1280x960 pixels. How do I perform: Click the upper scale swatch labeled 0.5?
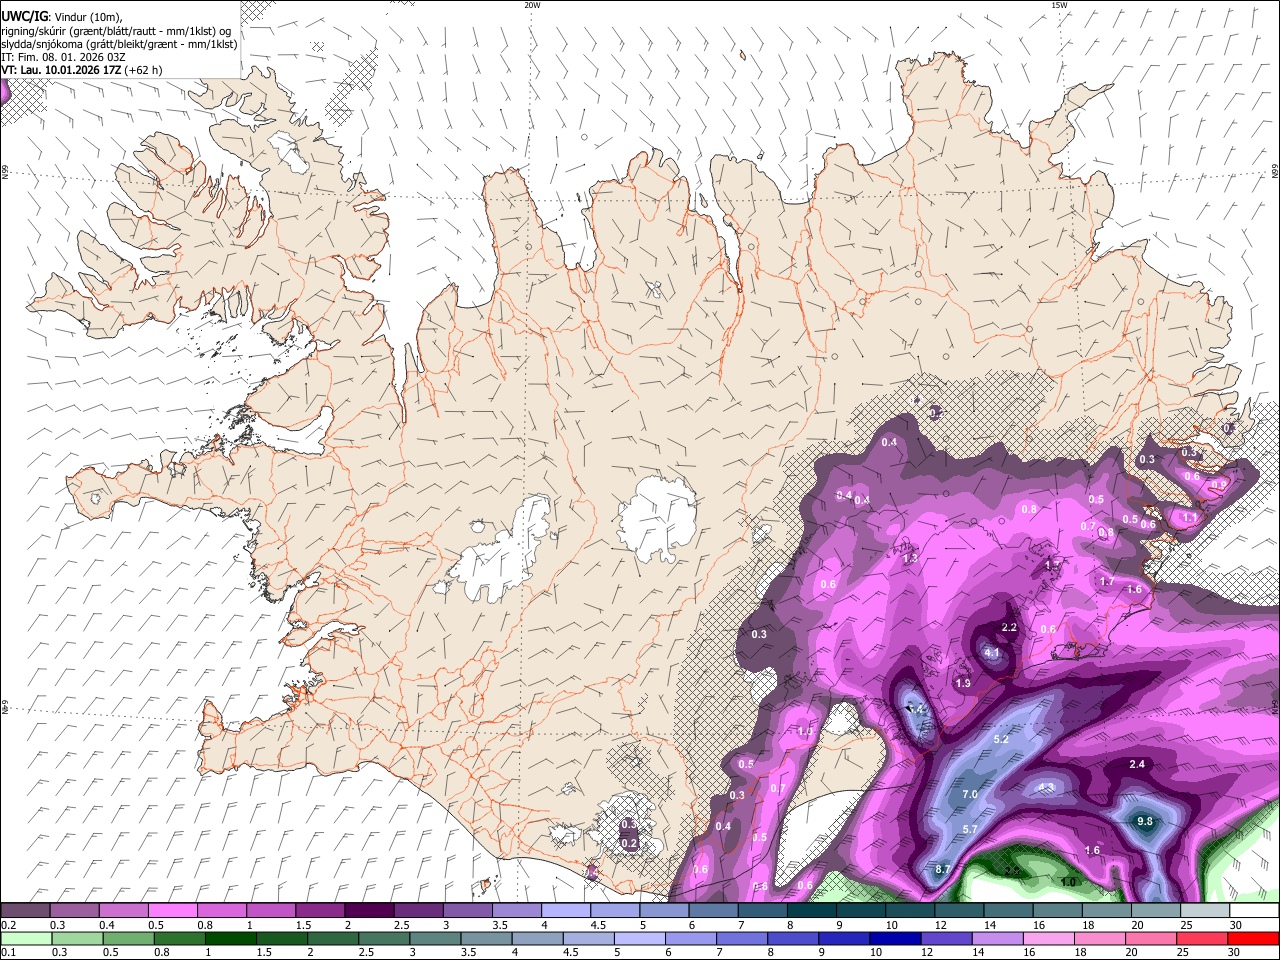click(172, 910)
